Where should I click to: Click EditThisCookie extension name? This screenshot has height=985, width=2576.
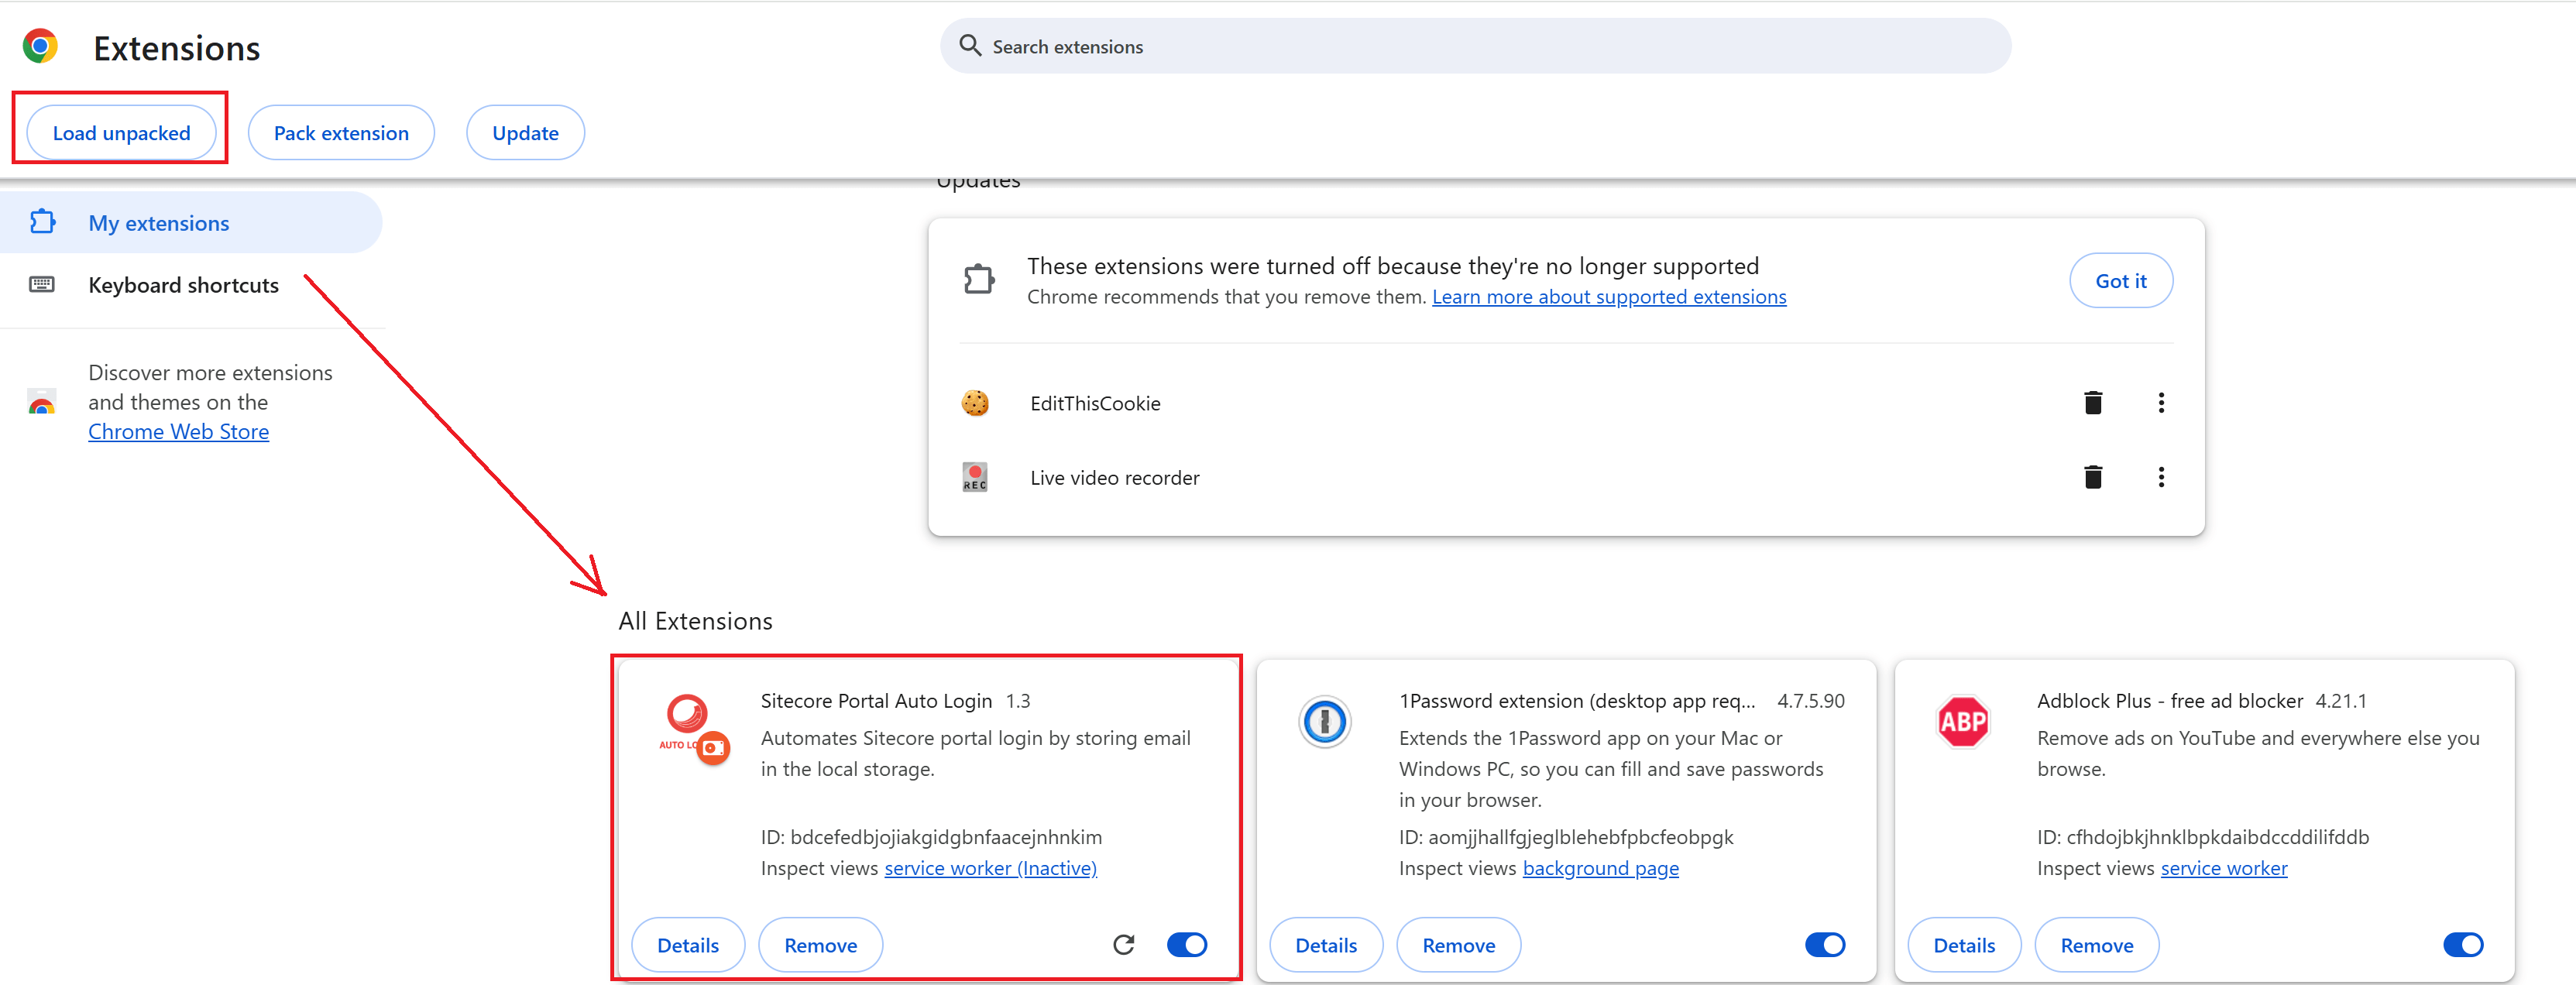(1095, 403)
